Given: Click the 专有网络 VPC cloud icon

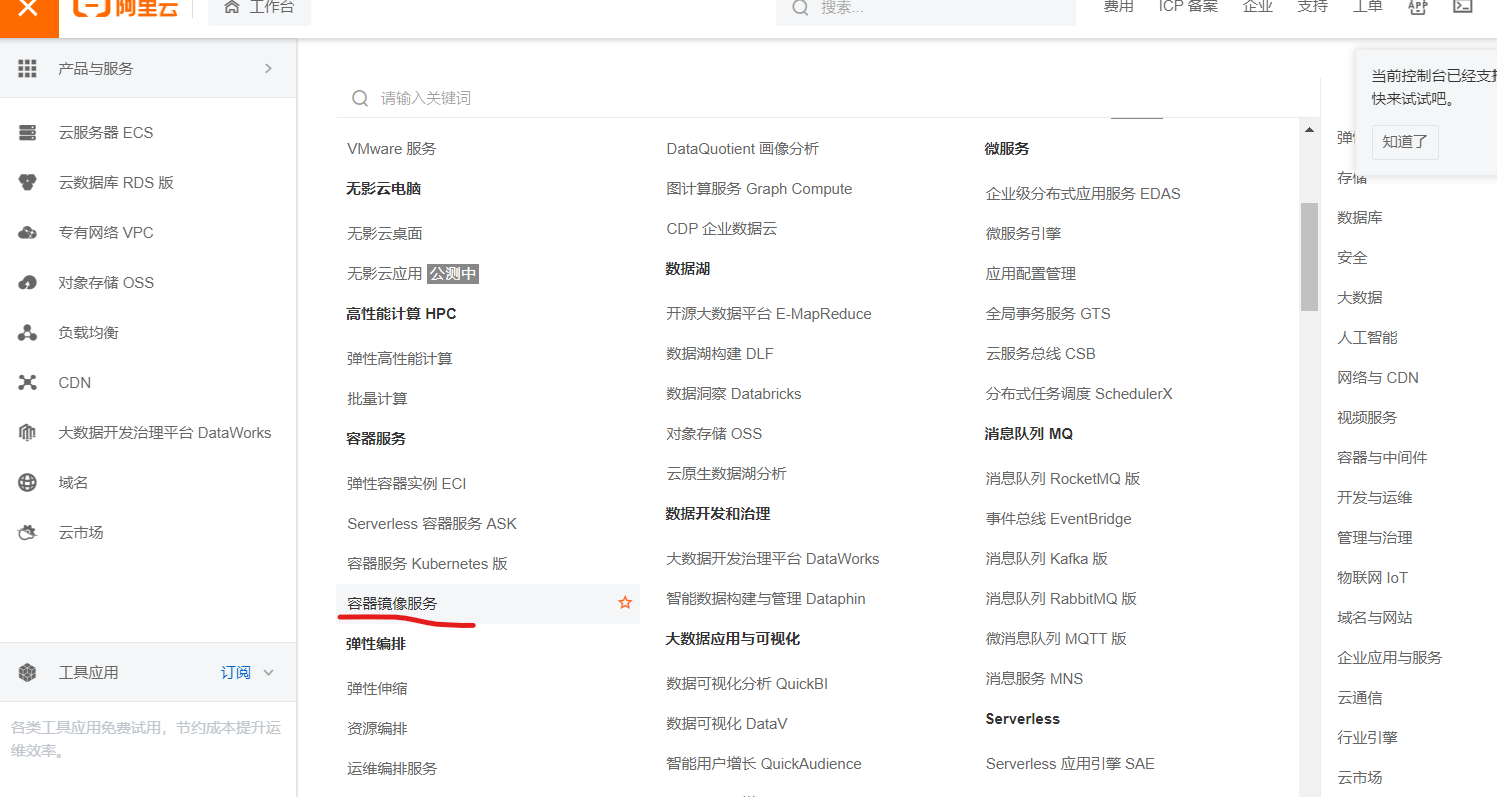Looking at the screenshot, I should coord(28,233).
